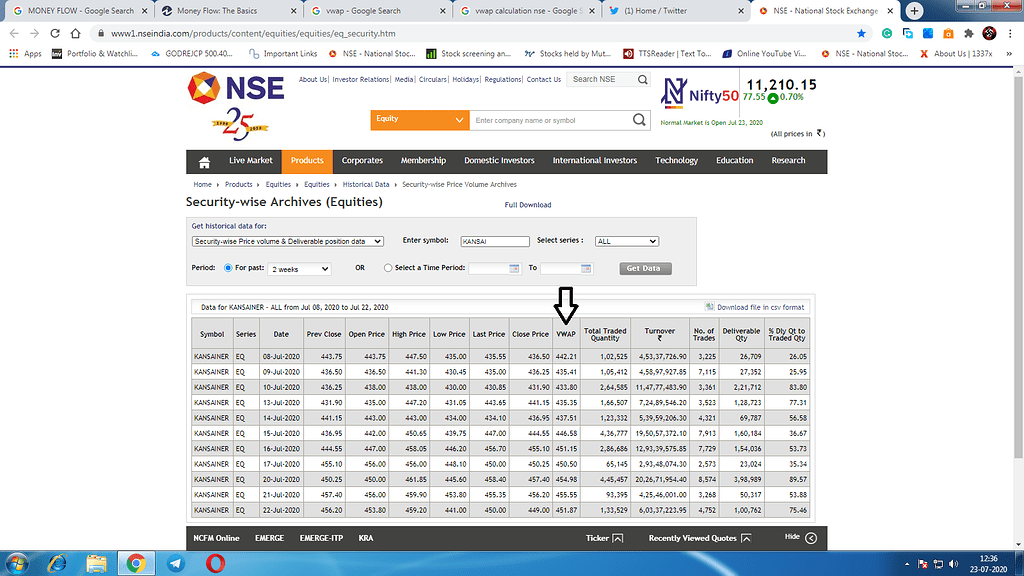Open the 'Select series' ALL dropdown
Image resolution: width=1024 pixels, height=576 pixels.
[627, 241]
